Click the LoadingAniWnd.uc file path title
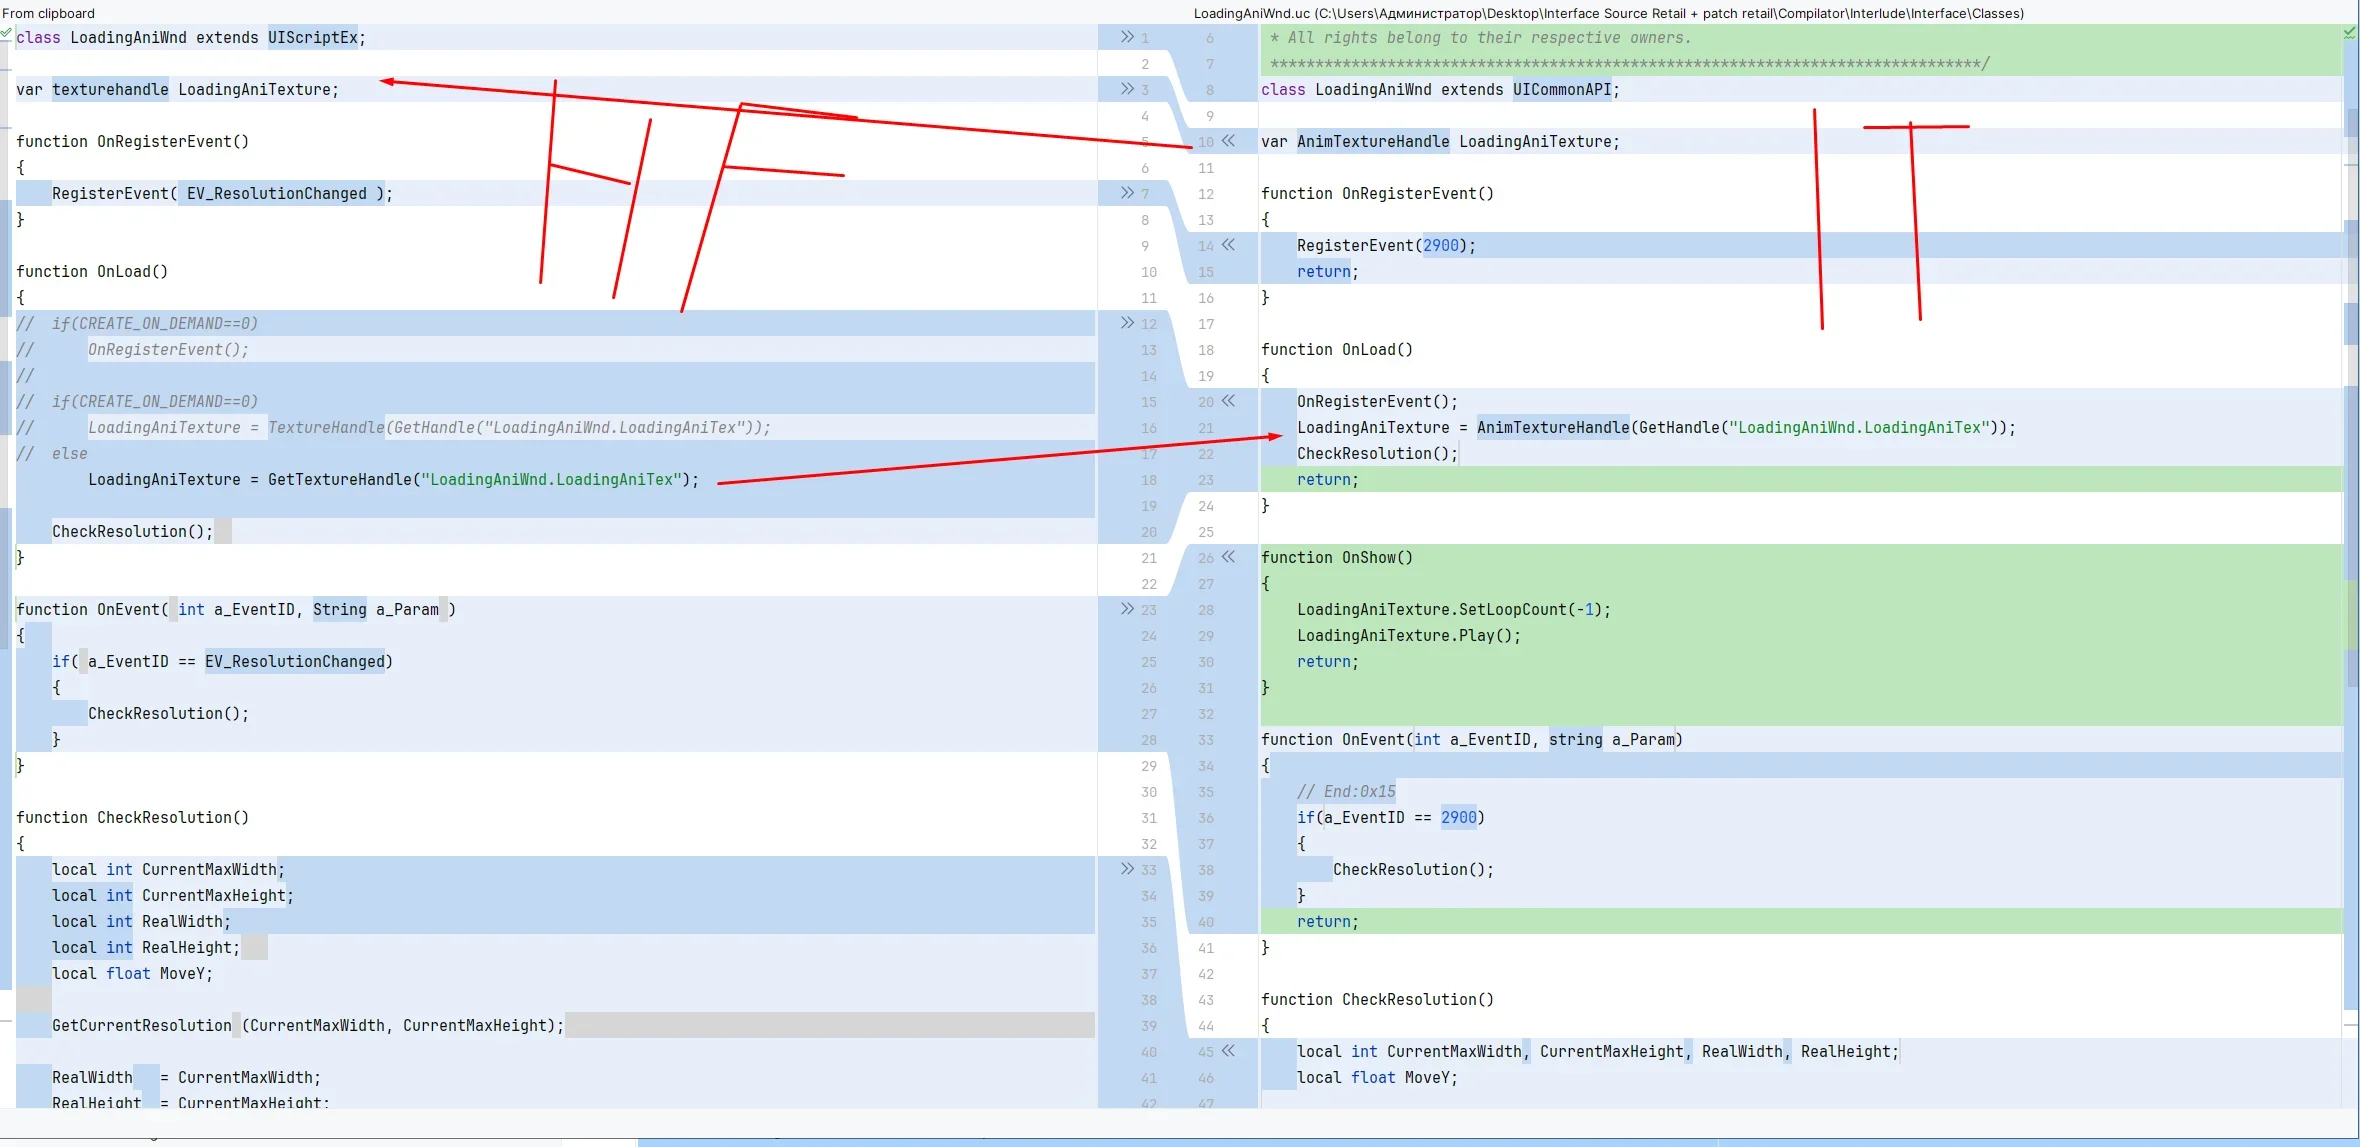 click(1608, 13)
